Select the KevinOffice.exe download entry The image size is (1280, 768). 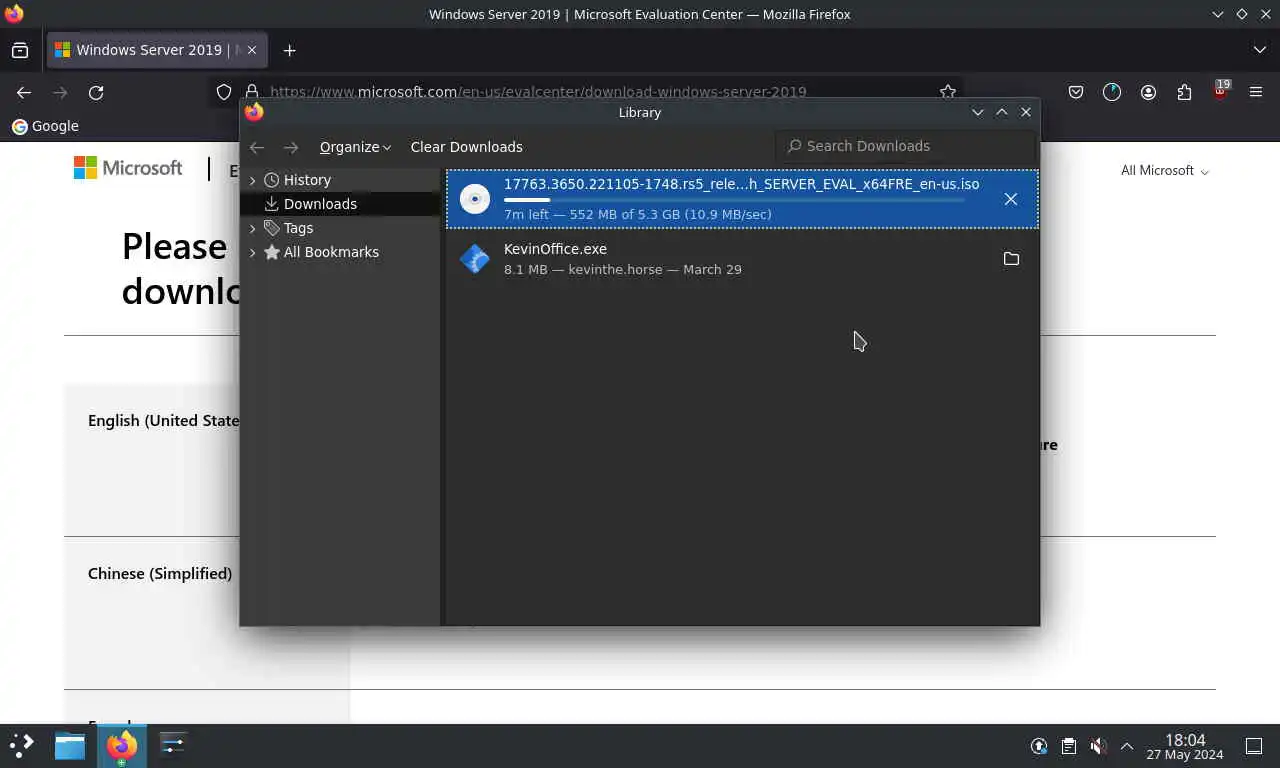click(742, 259)
